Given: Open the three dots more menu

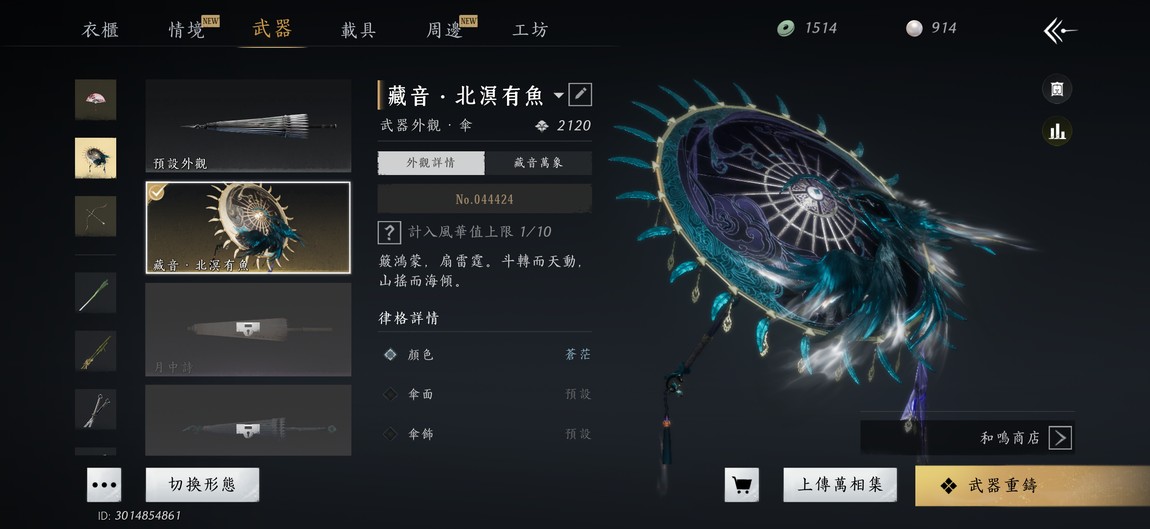Looking at the screenshot, I should click(104, 485).
